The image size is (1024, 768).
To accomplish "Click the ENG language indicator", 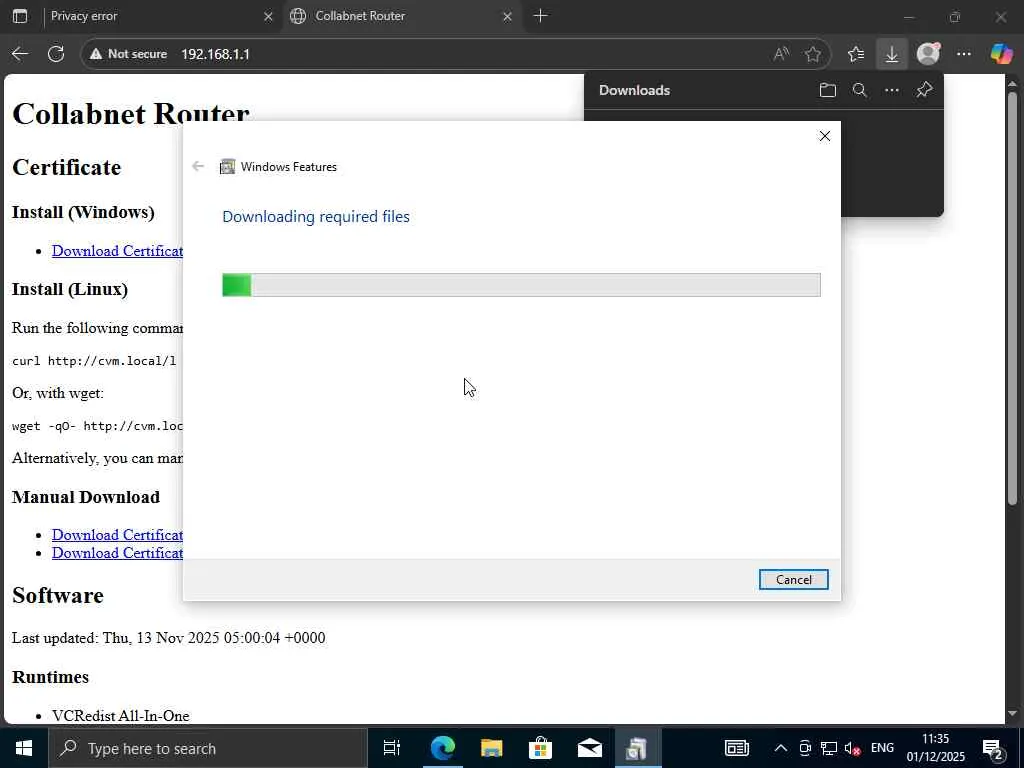I will tap(882, 748).
